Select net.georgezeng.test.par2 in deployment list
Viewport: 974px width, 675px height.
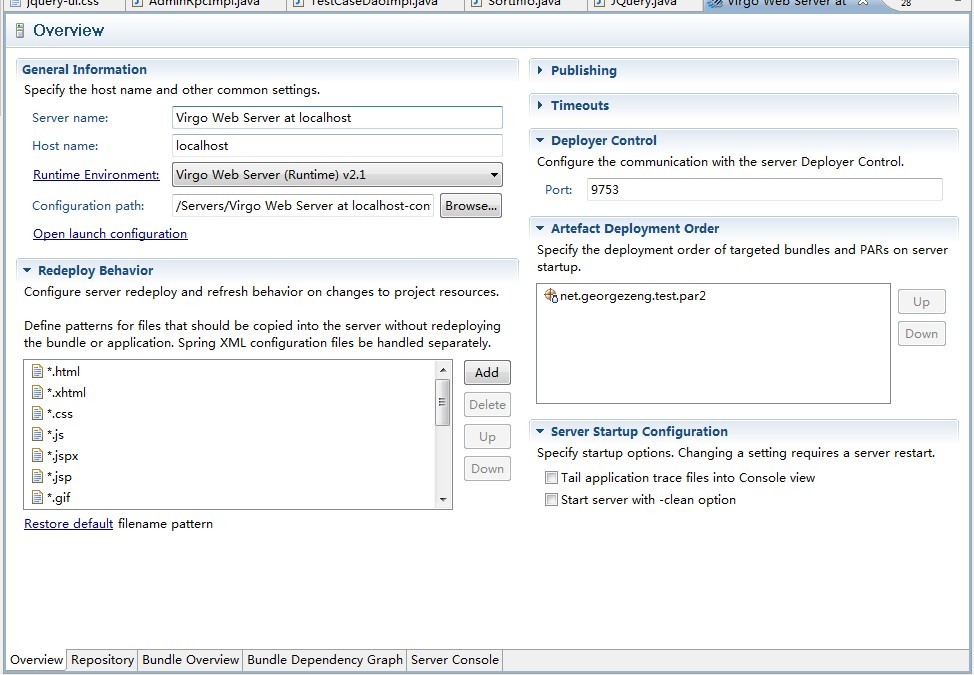click(x=632, y=296)
